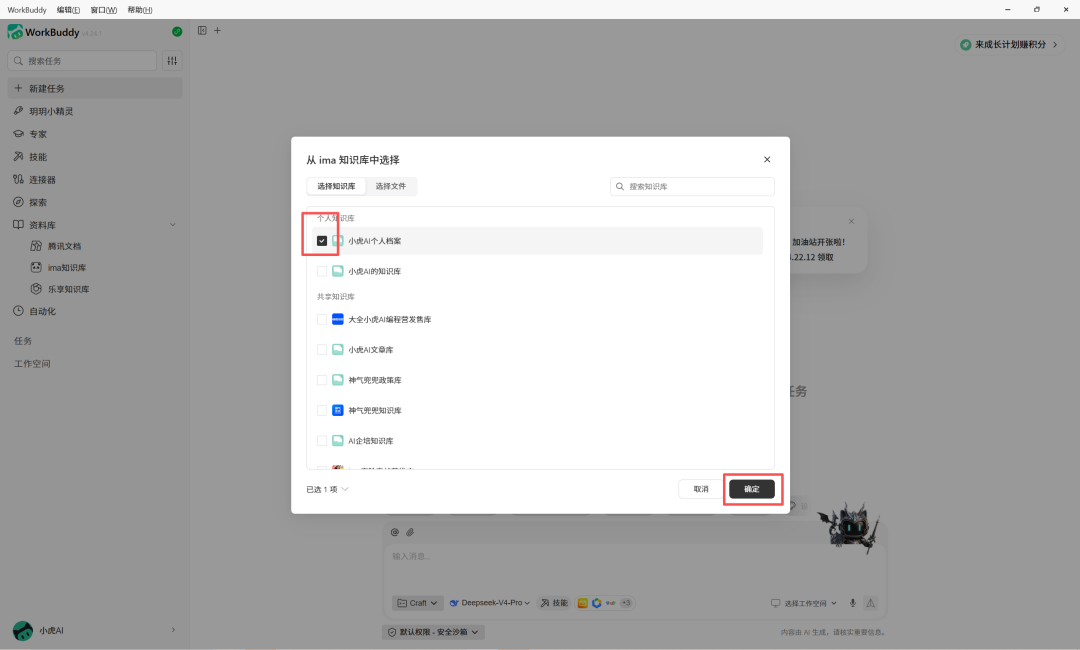Click 新建任务 in the sidebar
1080x650 pixels.
[95, 88]
